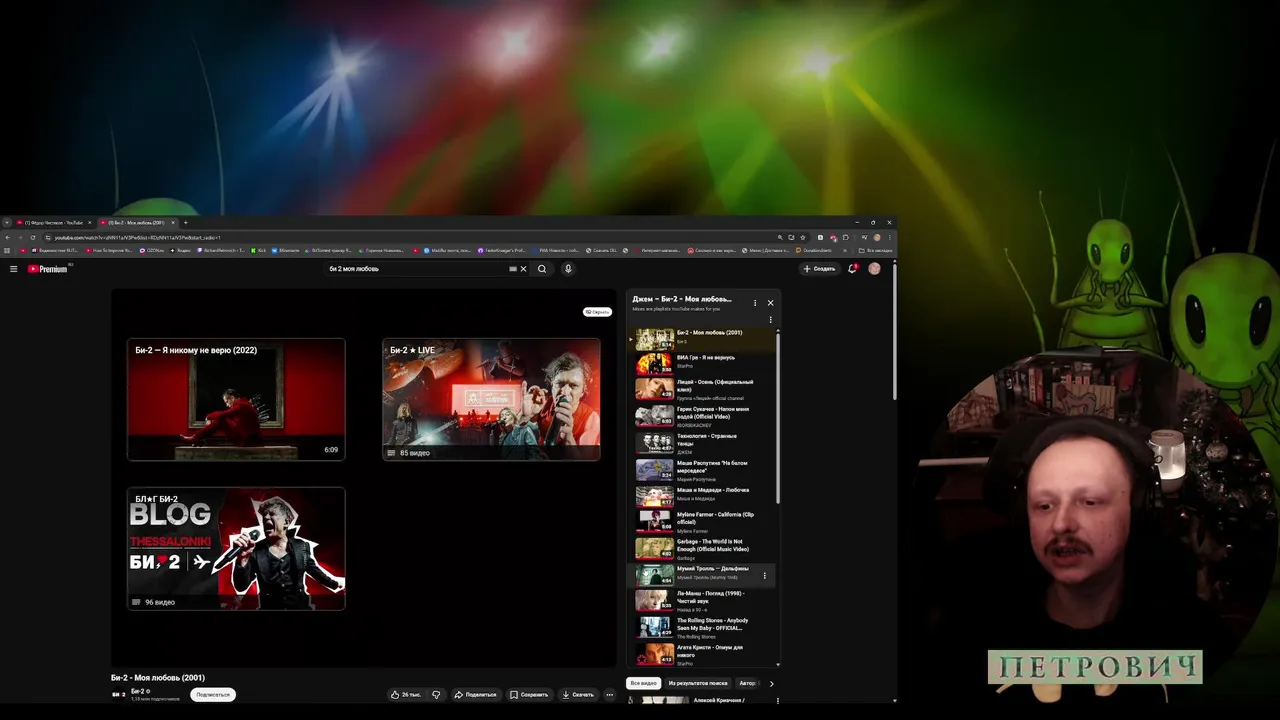1280x720 pixels.
Task: Open more actions ellipsis below video
Action: [x=609, y=694]
